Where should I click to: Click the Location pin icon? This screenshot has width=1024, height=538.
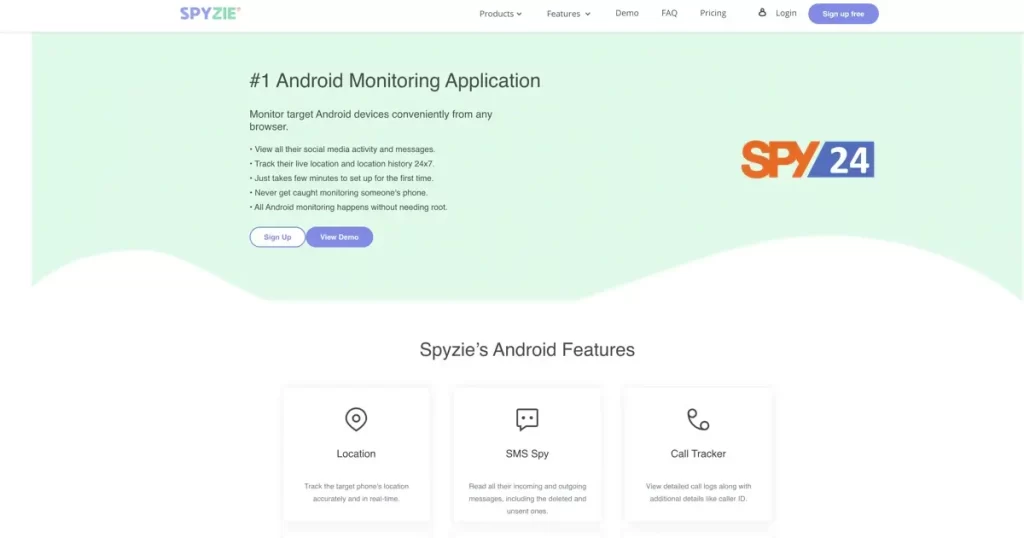click(356, 419)
